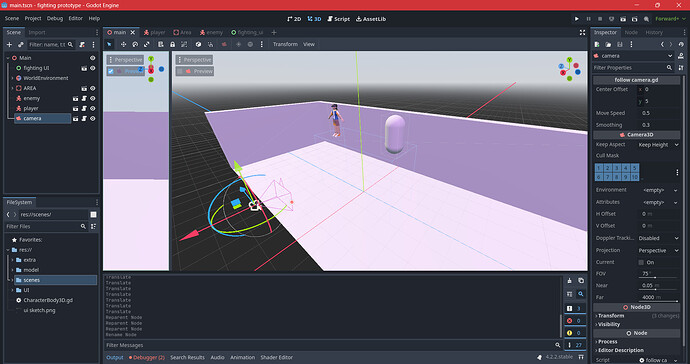Viewport: 690px width, 364px height.
Task: Toggle warning messages filter in Output
Action: [x=575, y=333]
